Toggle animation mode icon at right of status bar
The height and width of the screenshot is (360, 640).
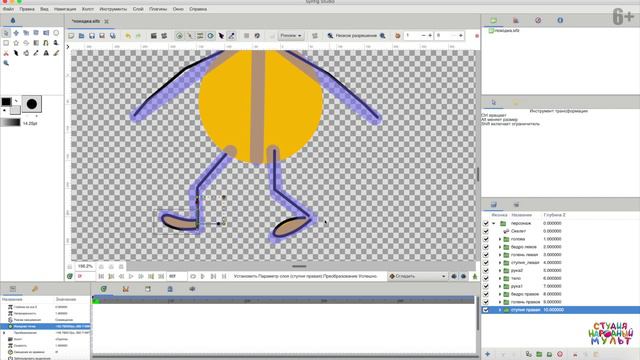tap(475, 276)
